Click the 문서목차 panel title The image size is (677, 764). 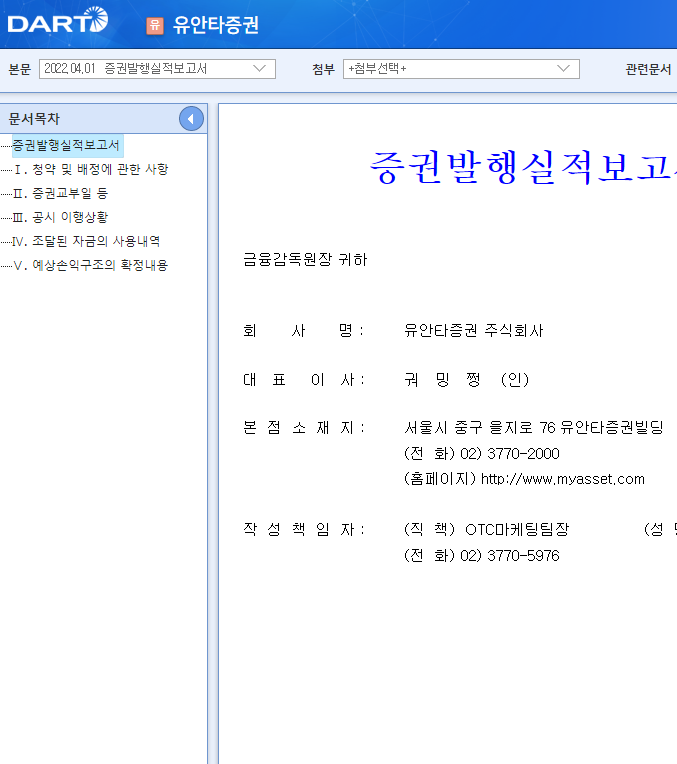coord(34,118)
